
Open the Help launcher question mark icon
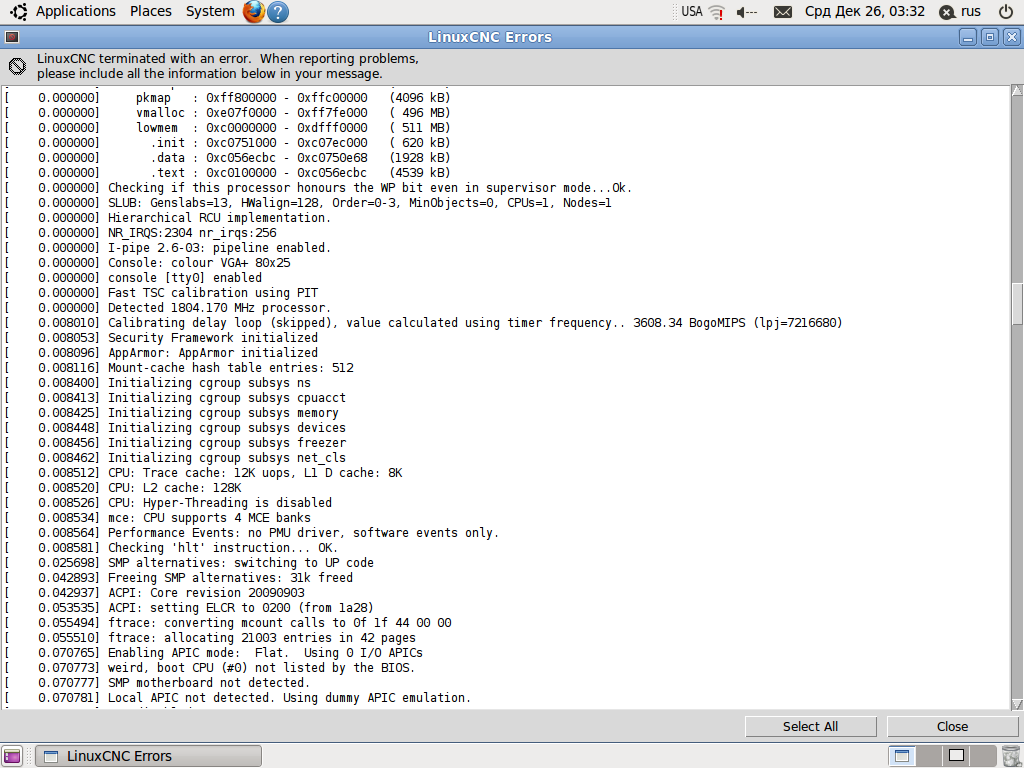278,12
